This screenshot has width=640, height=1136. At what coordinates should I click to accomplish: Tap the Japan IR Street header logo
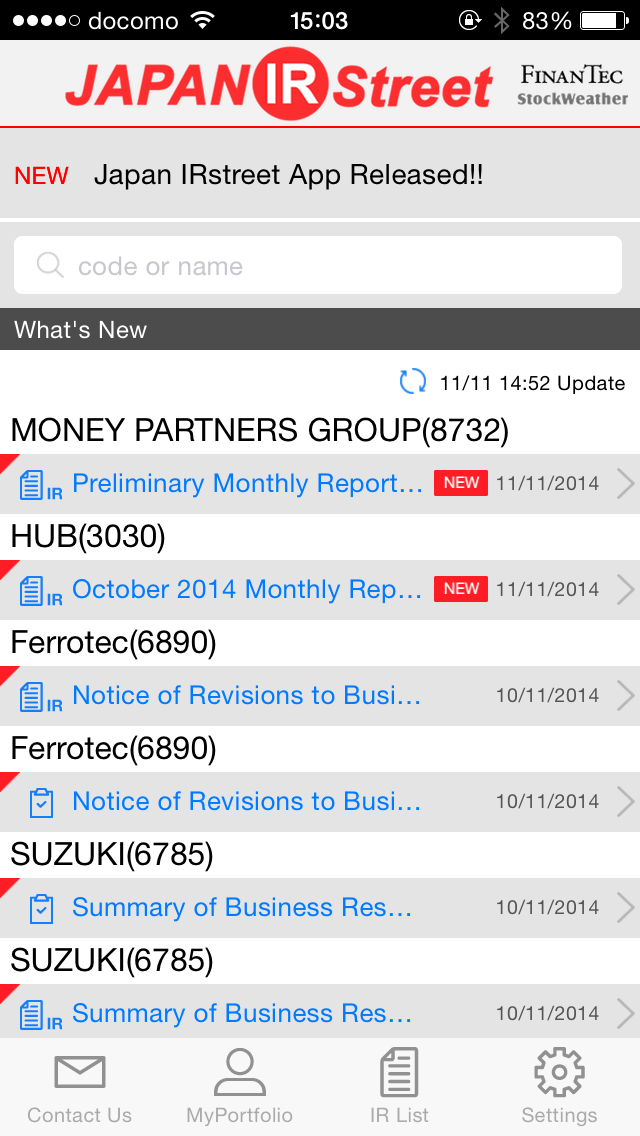pyautogui.click(x=279, y=85)
